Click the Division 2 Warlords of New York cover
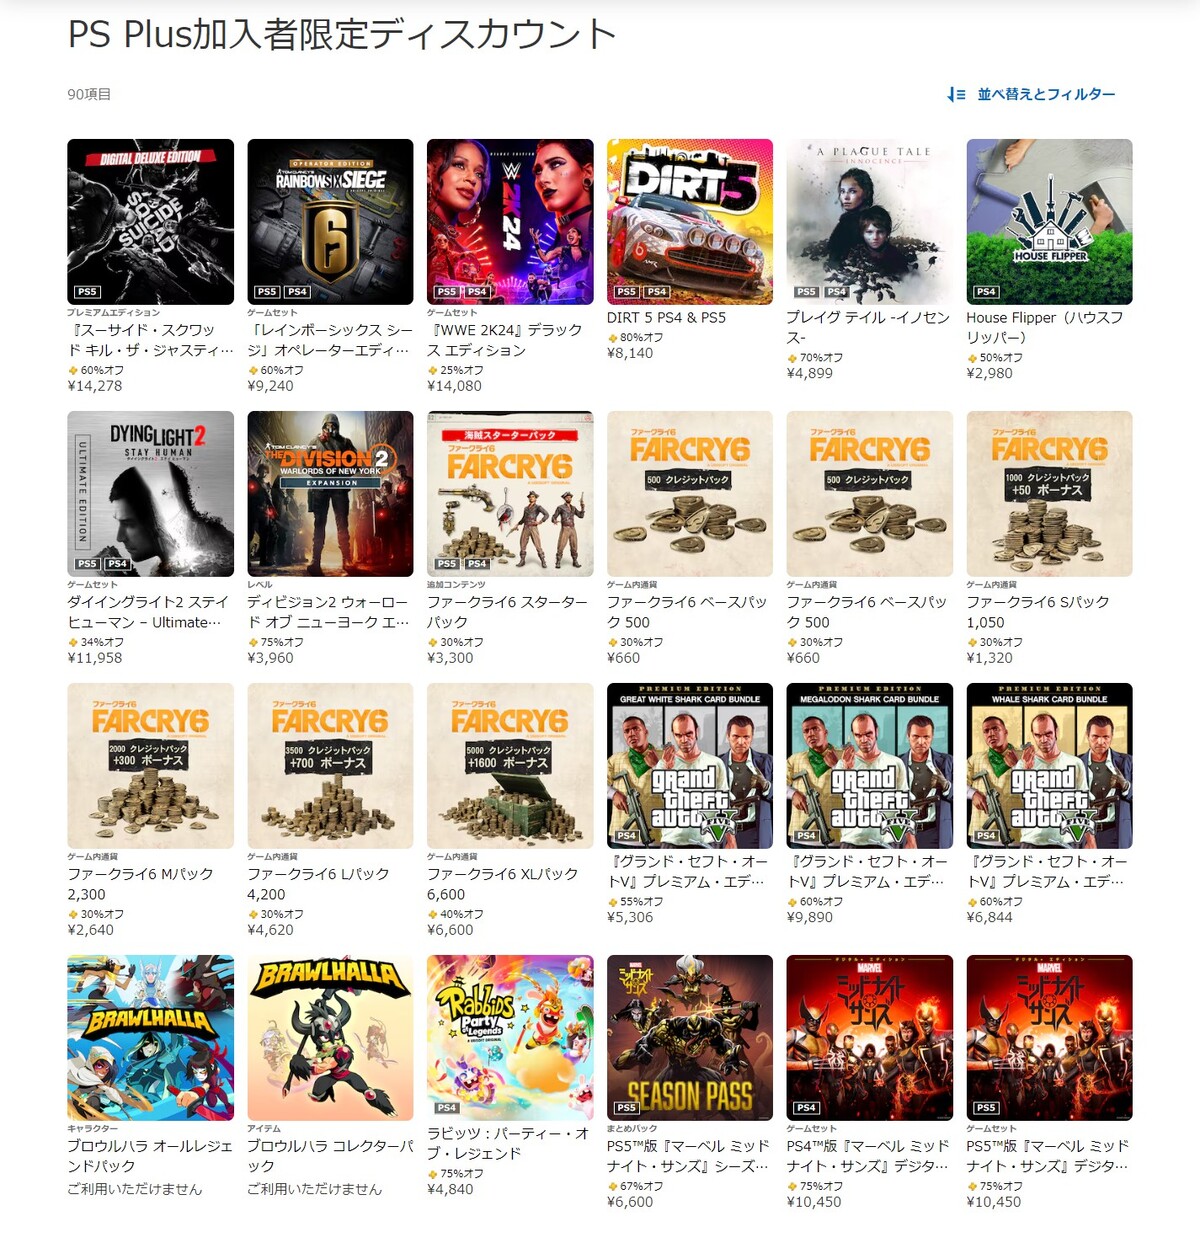Viewport: 1200px width, 1248px height. pyautogui.click(x=330, y=494)
